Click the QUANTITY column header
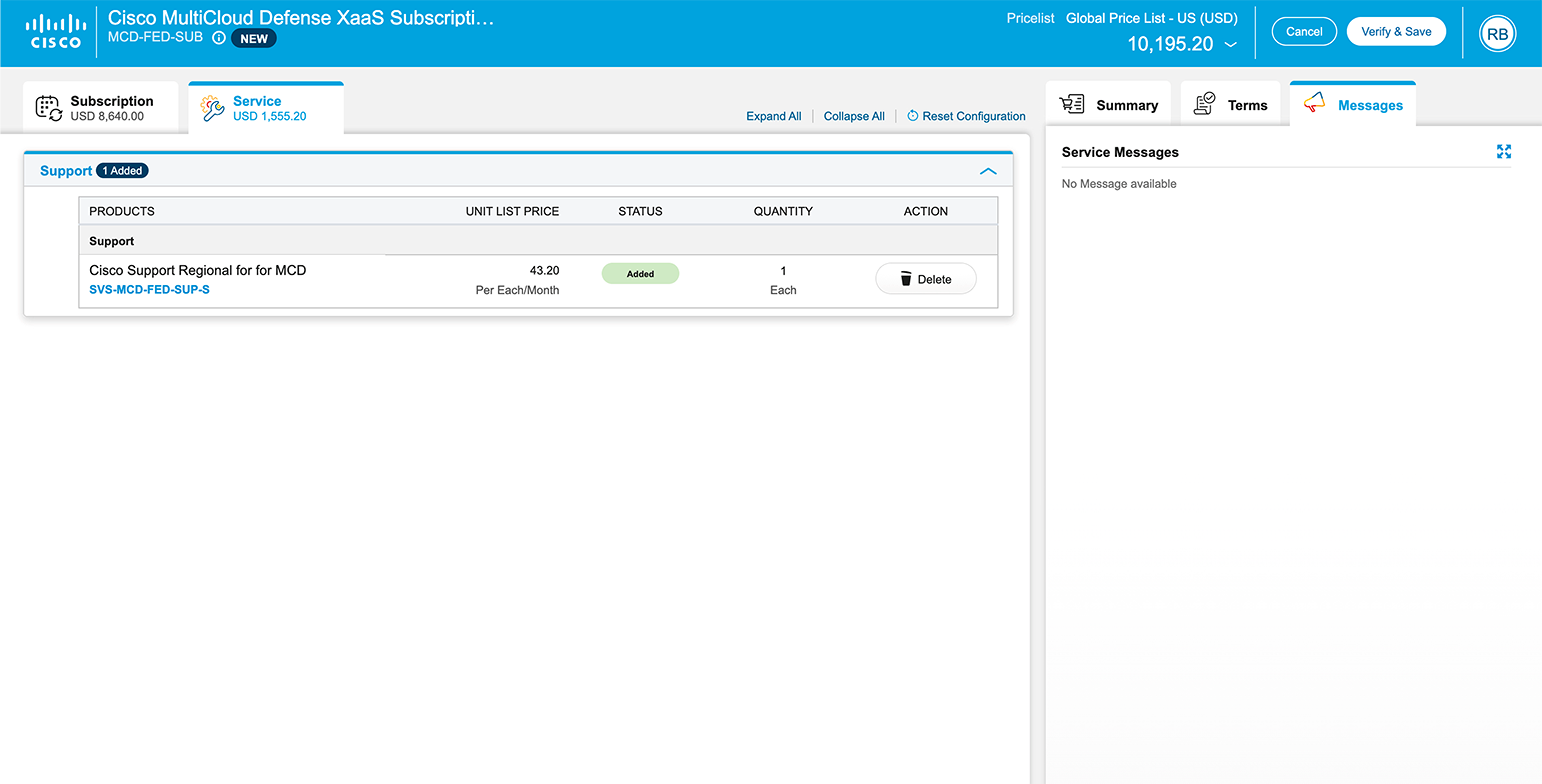 coord(783,211)
